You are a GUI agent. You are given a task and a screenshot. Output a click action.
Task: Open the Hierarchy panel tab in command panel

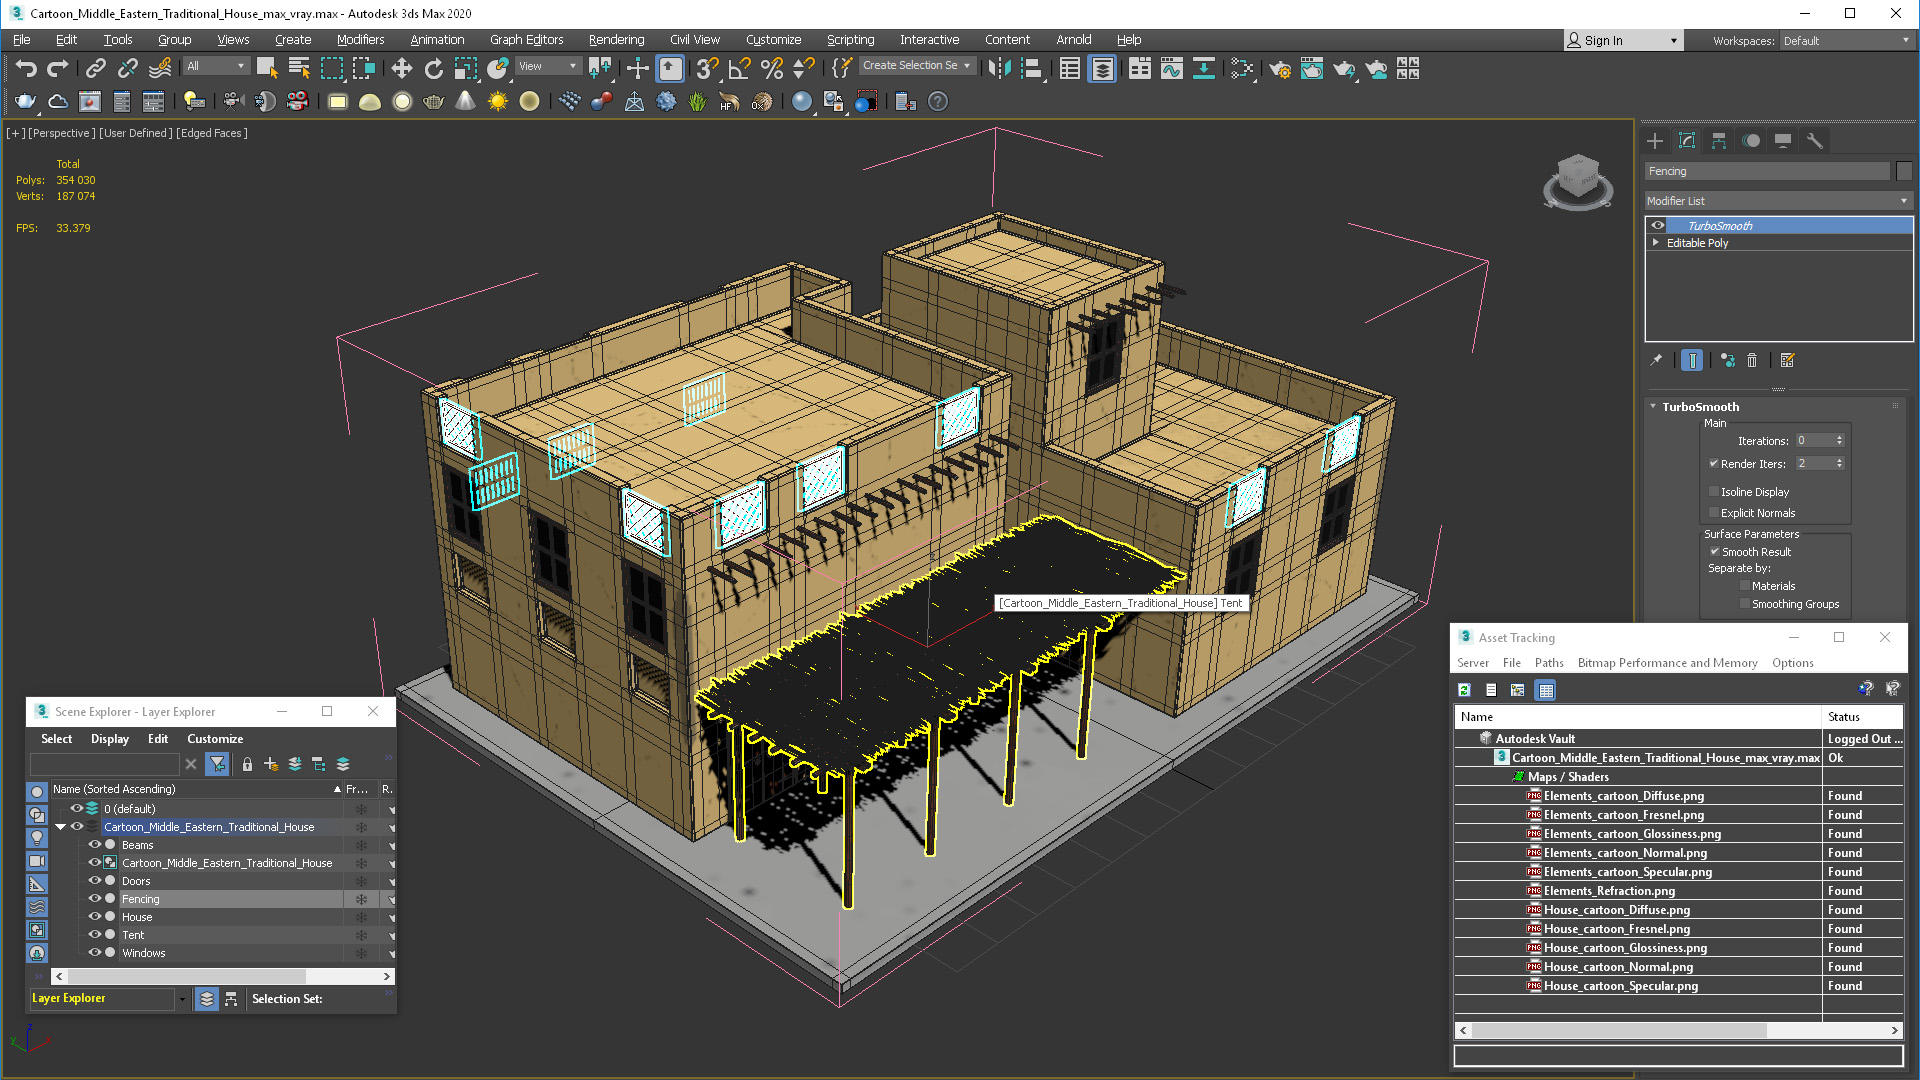1719,141
